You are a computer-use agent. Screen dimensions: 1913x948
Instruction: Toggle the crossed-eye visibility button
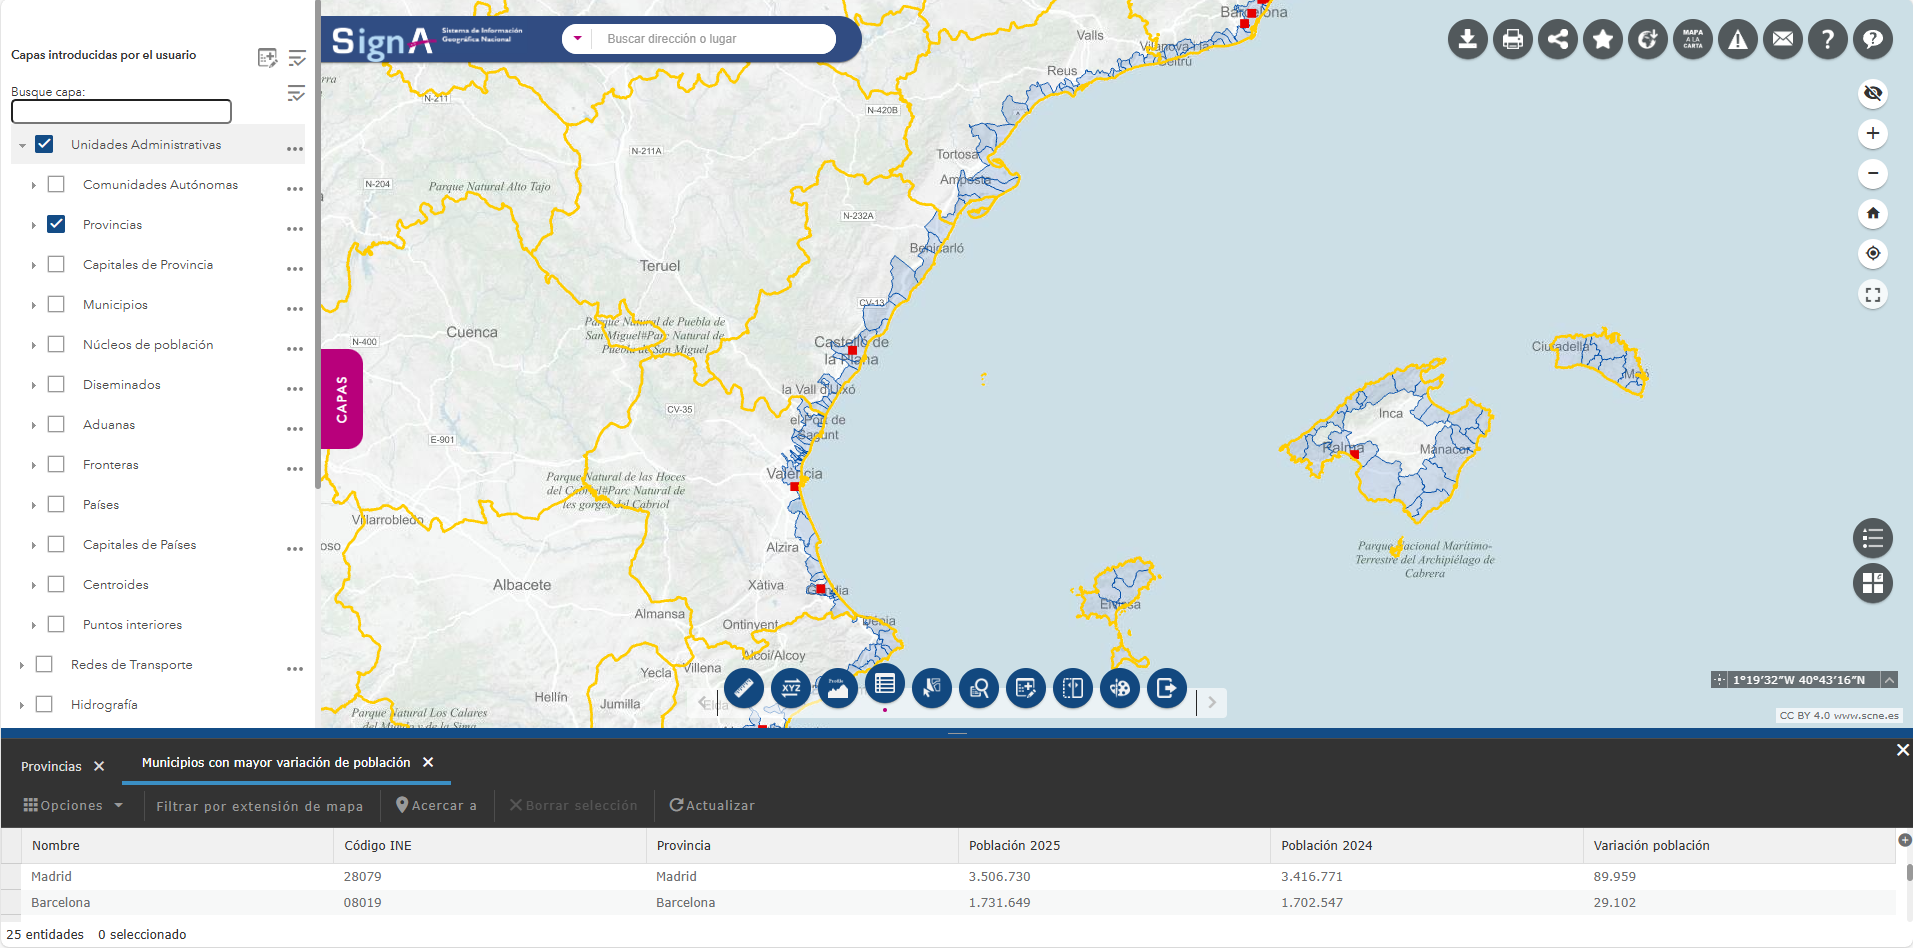click(x=1873, y=93)
